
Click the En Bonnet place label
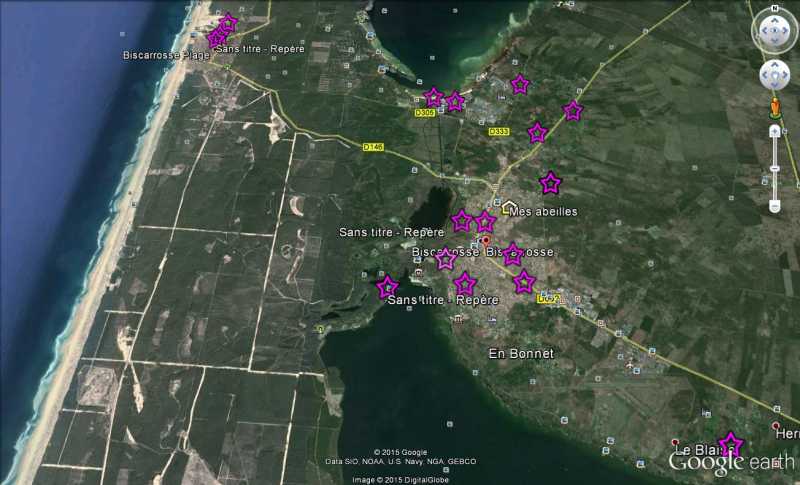[x=520, y=354]
